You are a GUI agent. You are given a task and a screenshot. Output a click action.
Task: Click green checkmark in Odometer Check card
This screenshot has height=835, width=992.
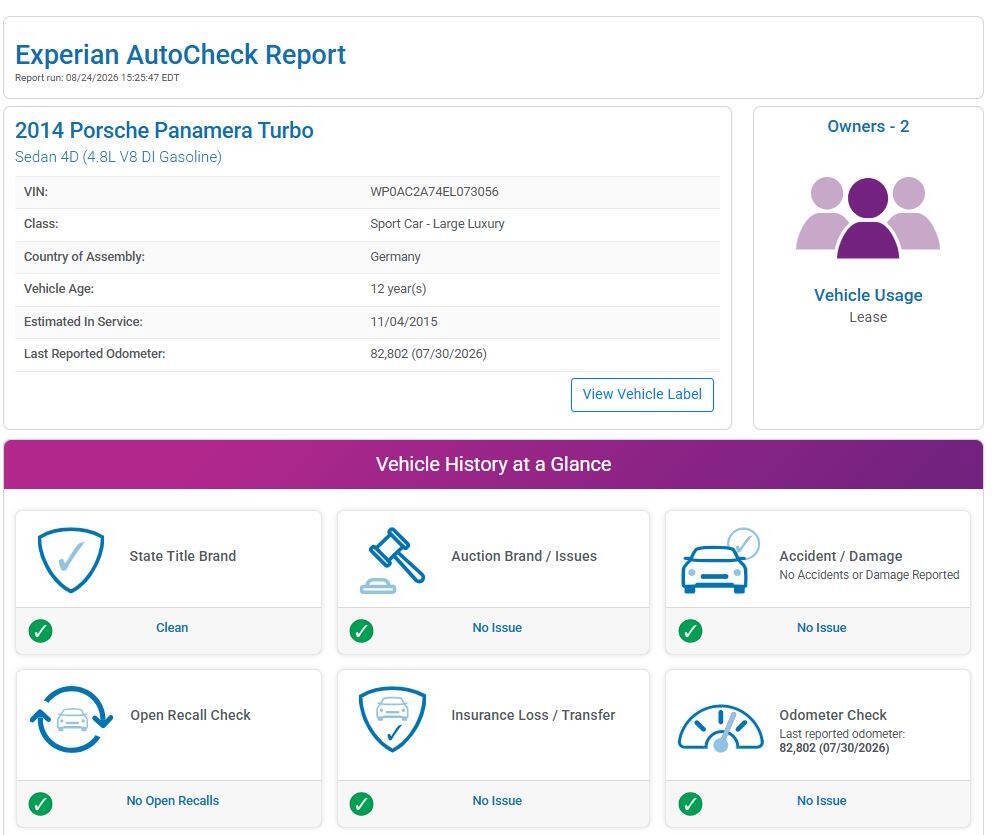[690, 803]
